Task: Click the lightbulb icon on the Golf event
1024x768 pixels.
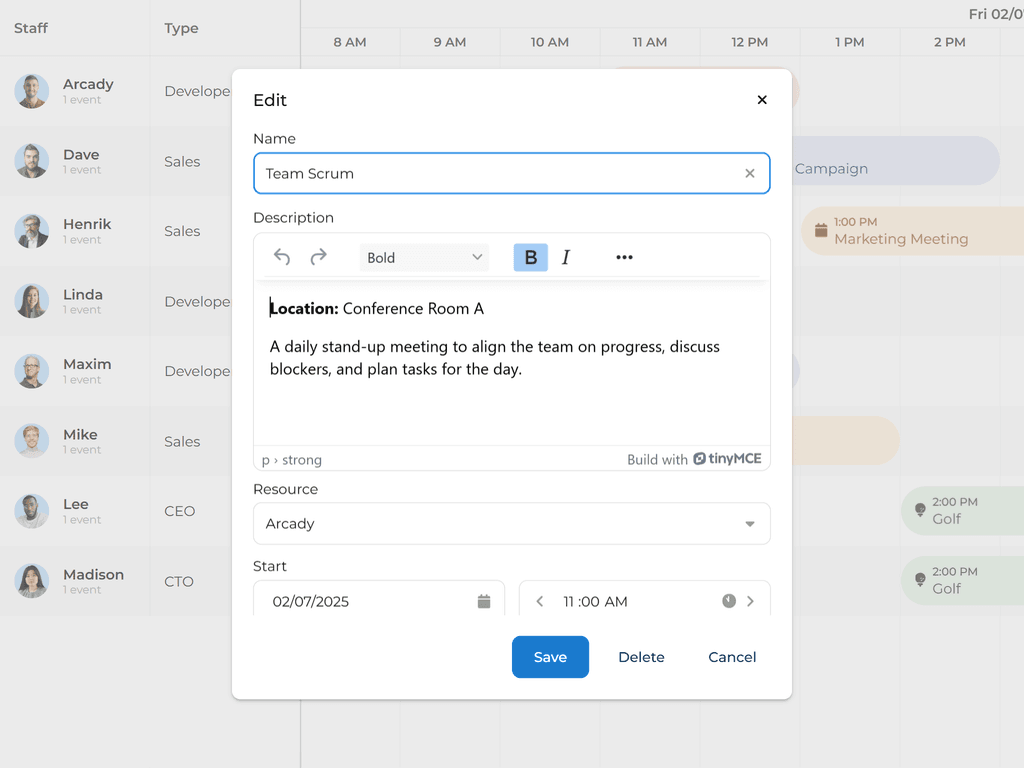Action: tap(921, 510)
